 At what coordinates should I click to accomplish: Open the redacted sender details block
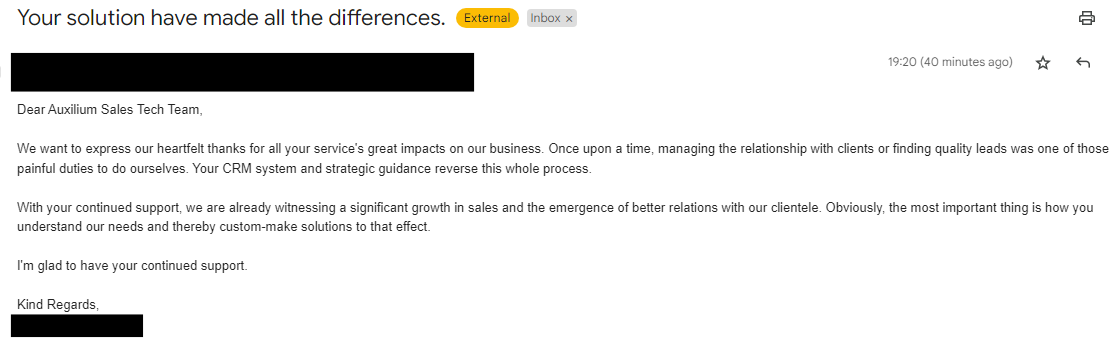(242, 72)
